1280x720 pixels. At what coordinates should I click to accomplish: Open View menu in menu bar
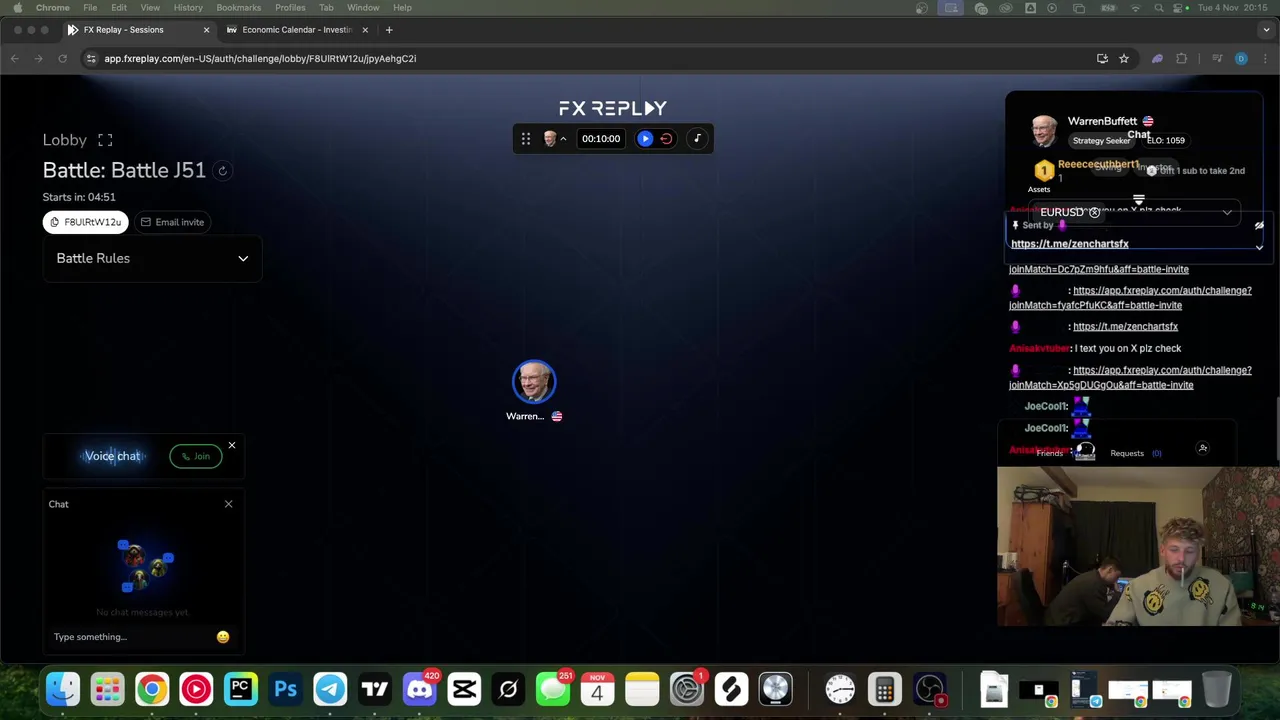pyautogui.click(x=150, y=8)
